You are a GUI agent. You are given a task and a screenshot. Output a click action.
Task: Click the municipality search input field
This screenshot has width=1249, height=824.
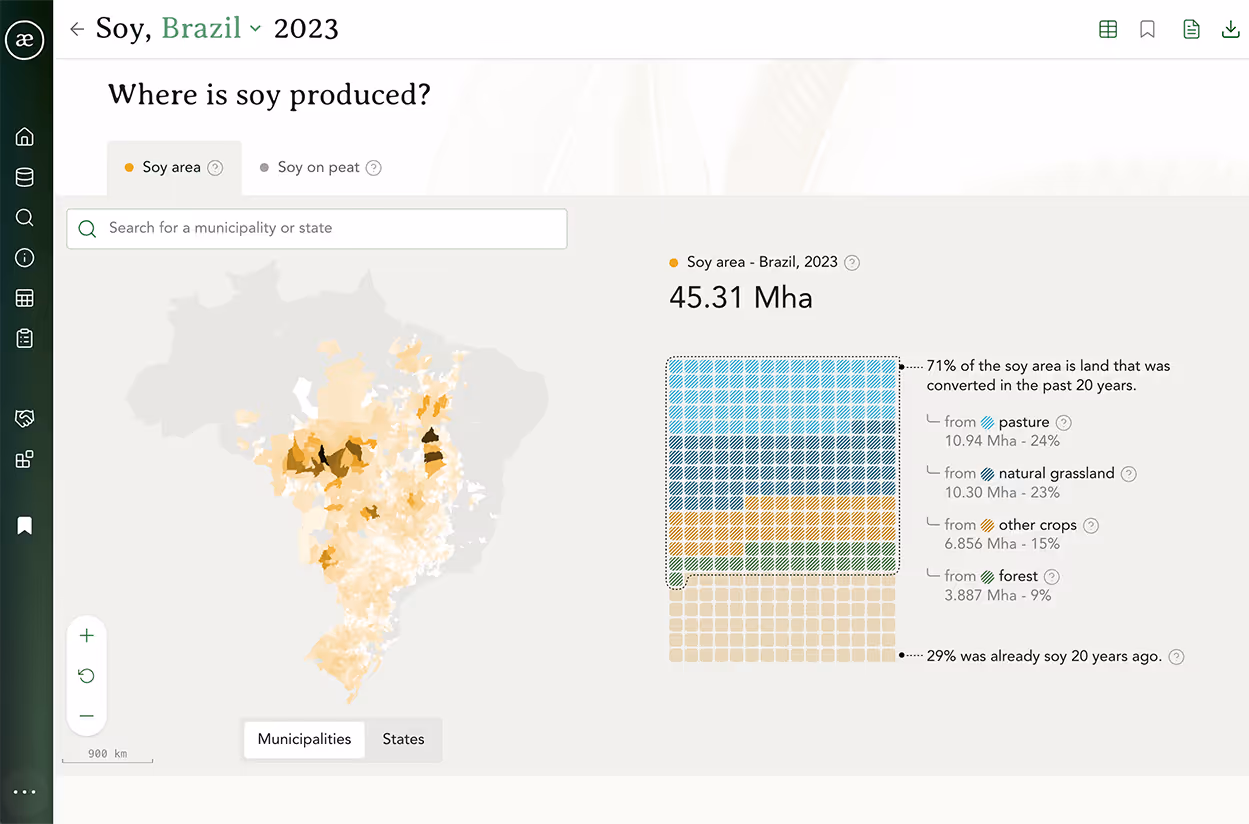(316, 228)
